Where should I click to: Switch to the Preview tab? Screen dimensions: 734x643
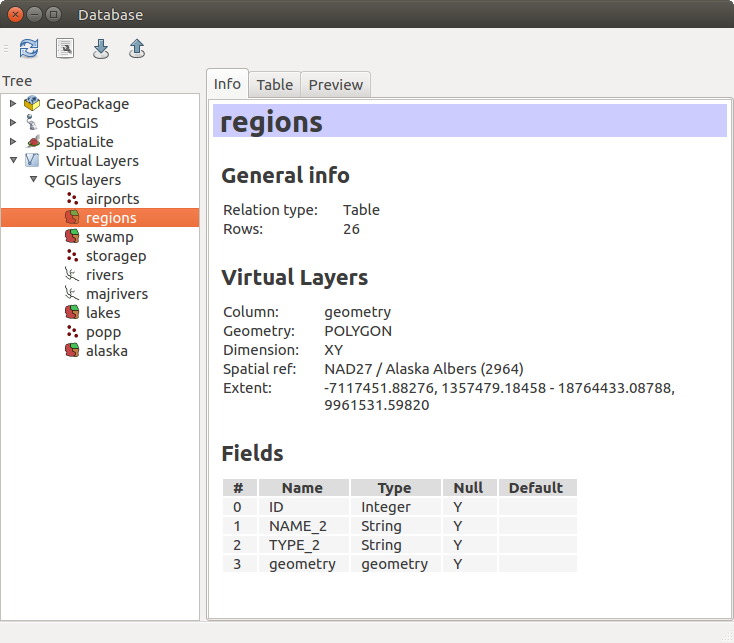(x=335, y=85)
